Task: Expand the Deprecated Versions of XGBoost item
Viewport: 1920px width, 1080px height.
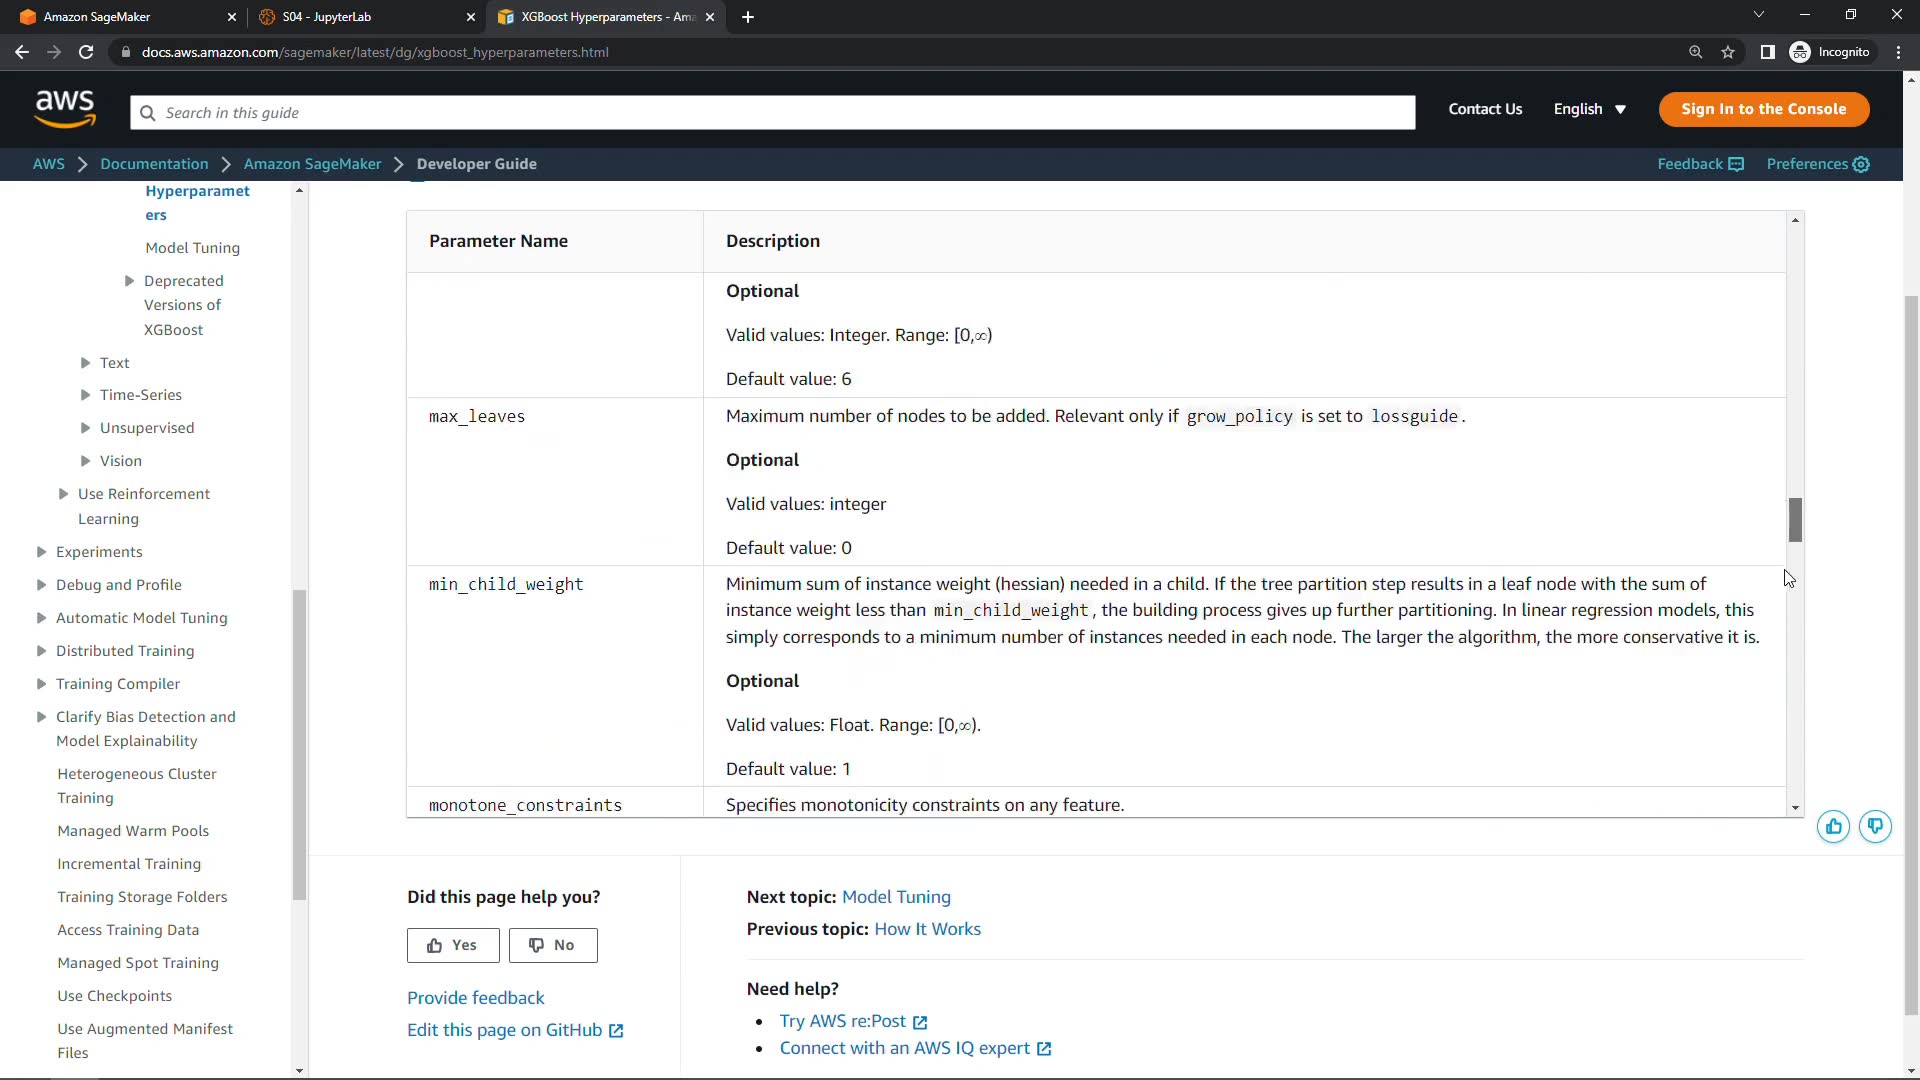Action: pos(129,281)
